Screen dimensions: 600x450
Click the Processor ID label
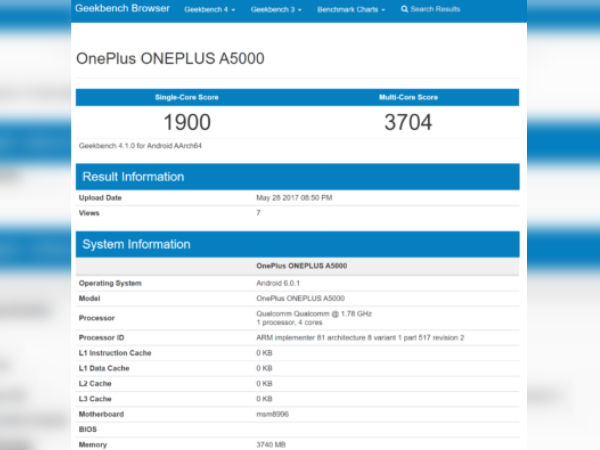coord(101,338)
